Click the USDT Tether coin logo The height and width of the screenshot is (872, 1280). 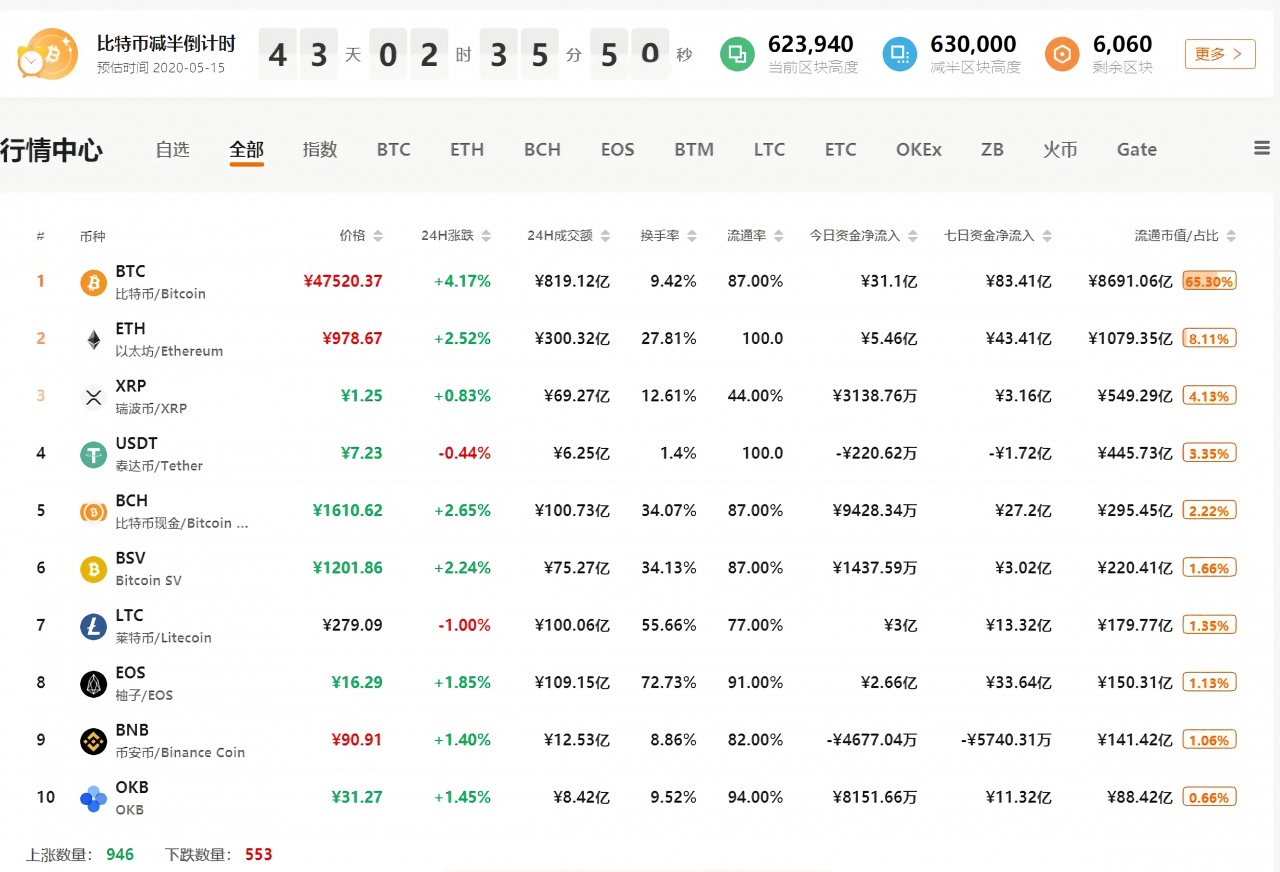click(93, 455)
